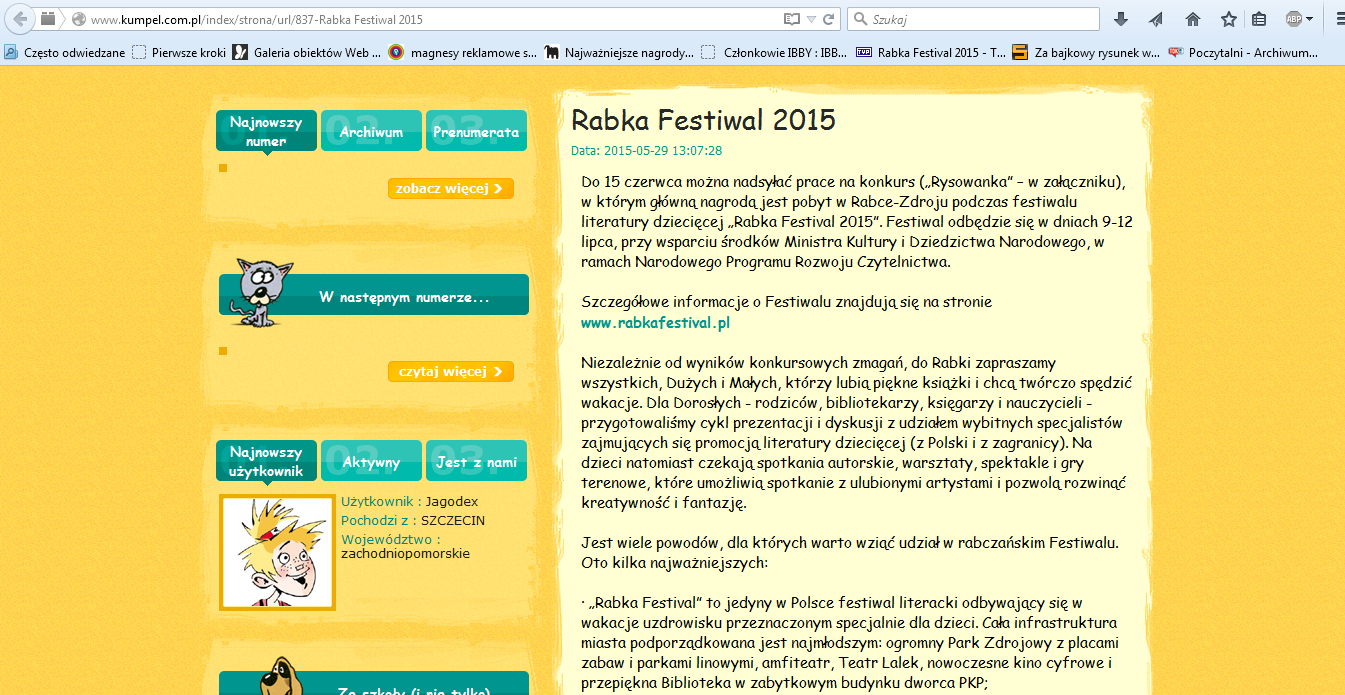Click the globe site identity icon

(78, 19)
